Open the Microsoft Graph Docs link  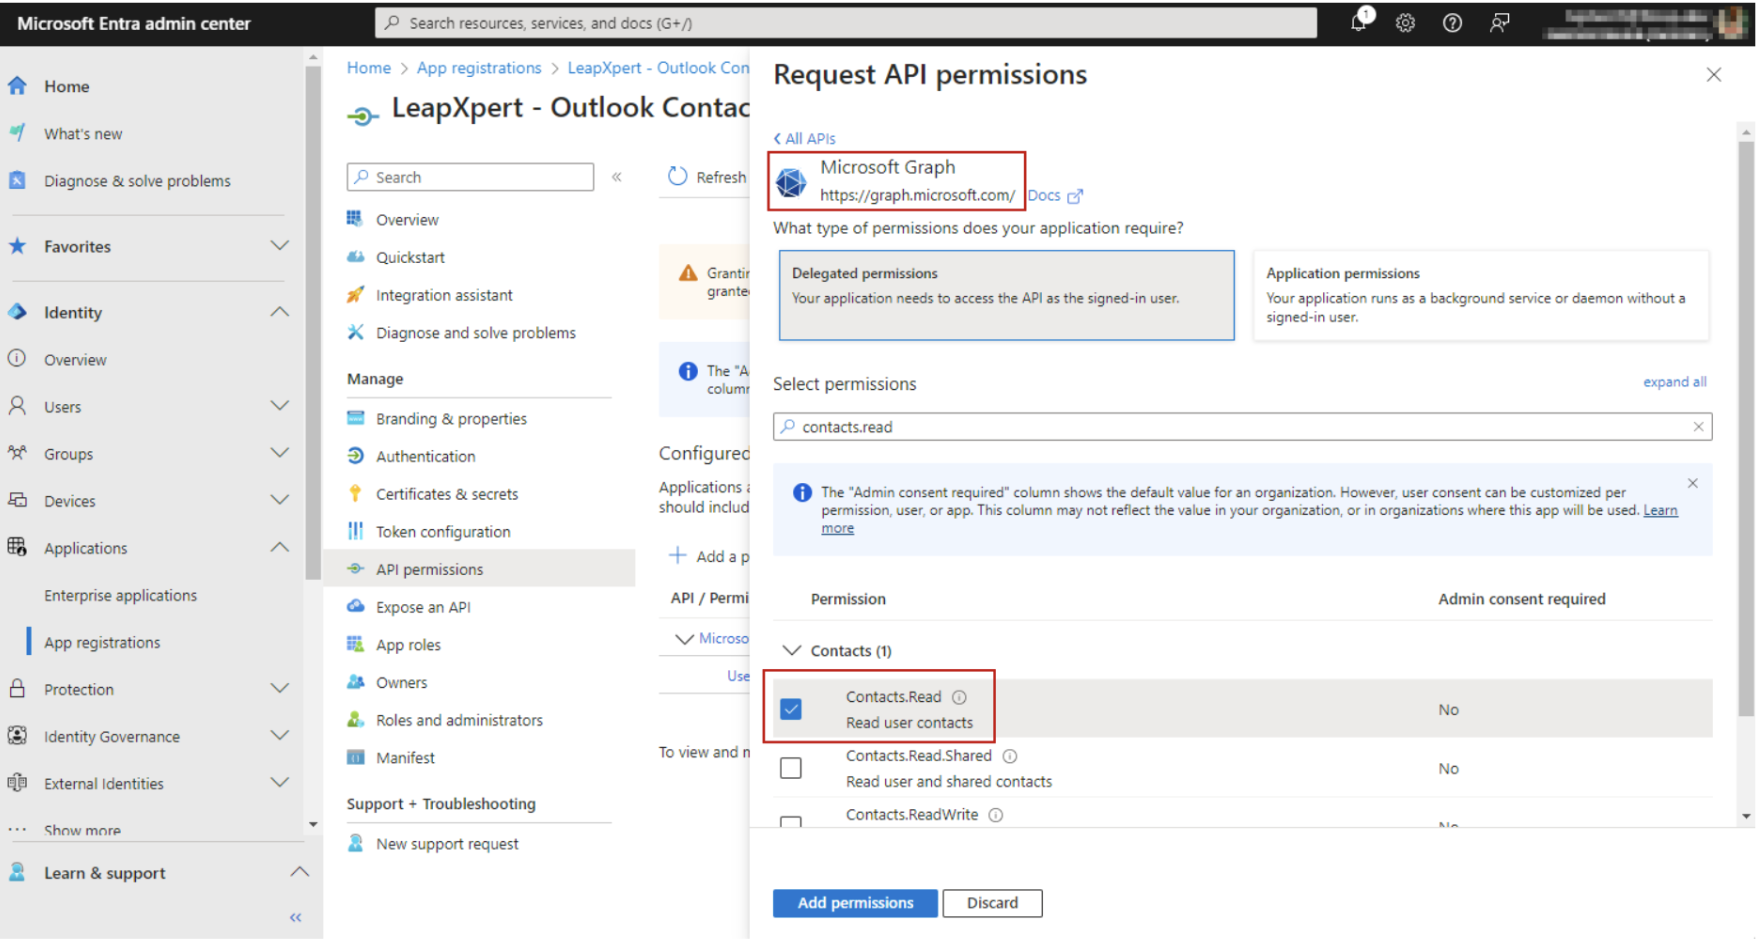(x=1055, y=195)
